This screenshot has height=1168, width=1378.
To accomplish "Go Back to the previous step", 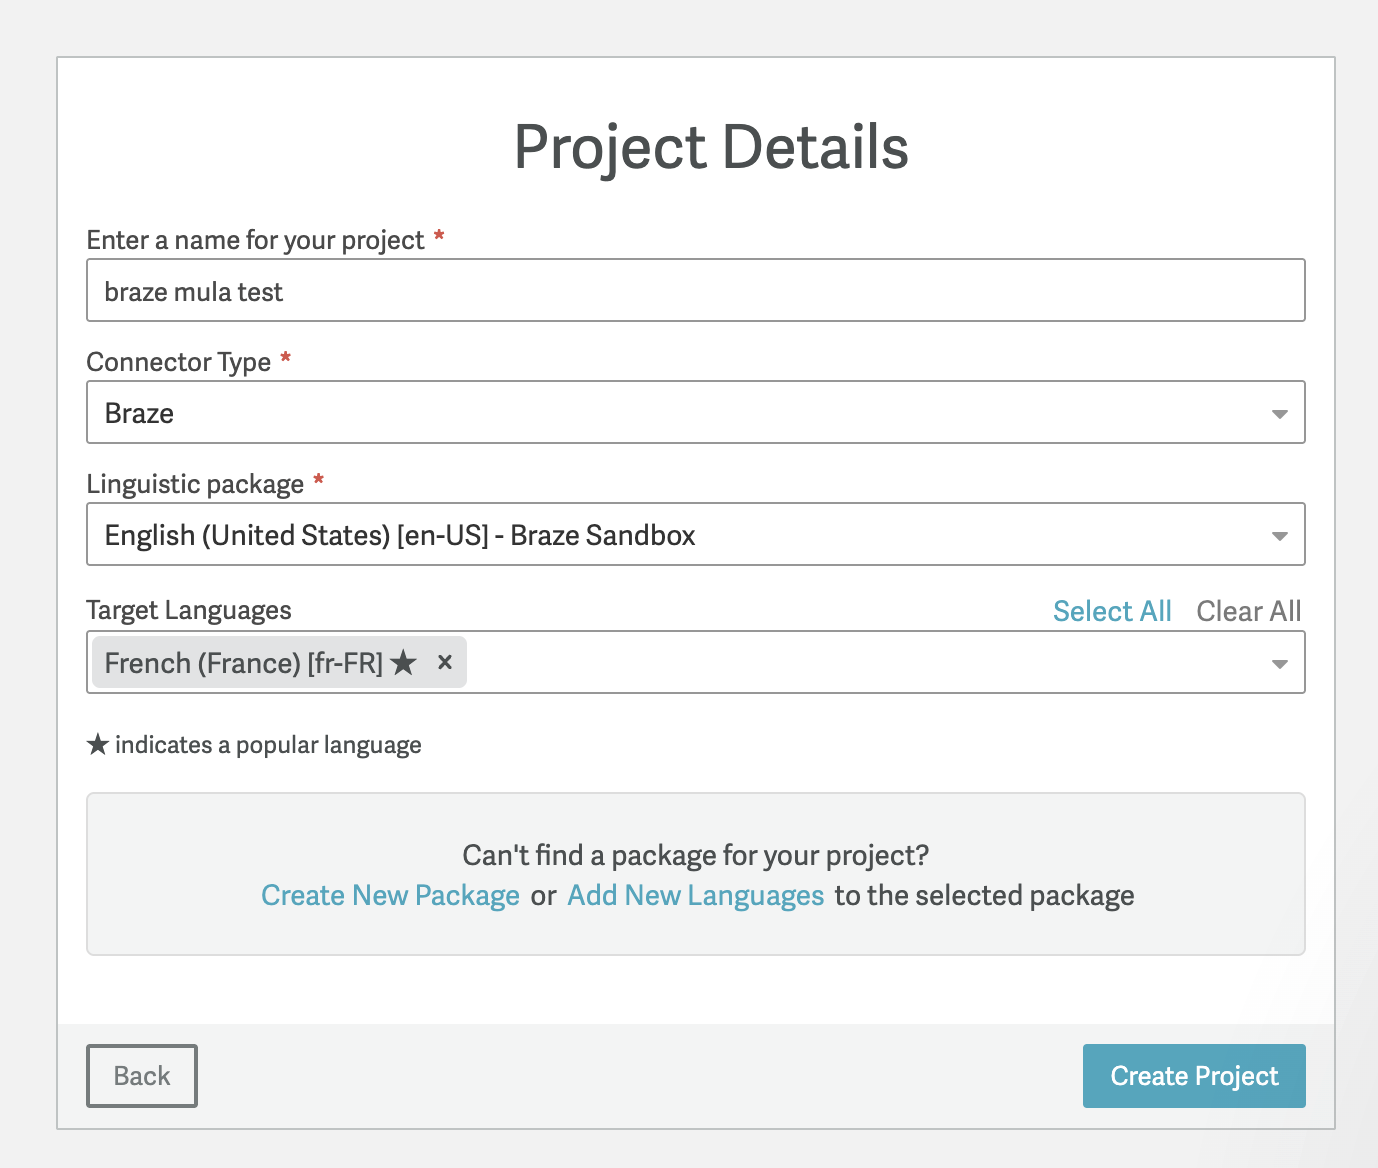I will coord(142,1076).
